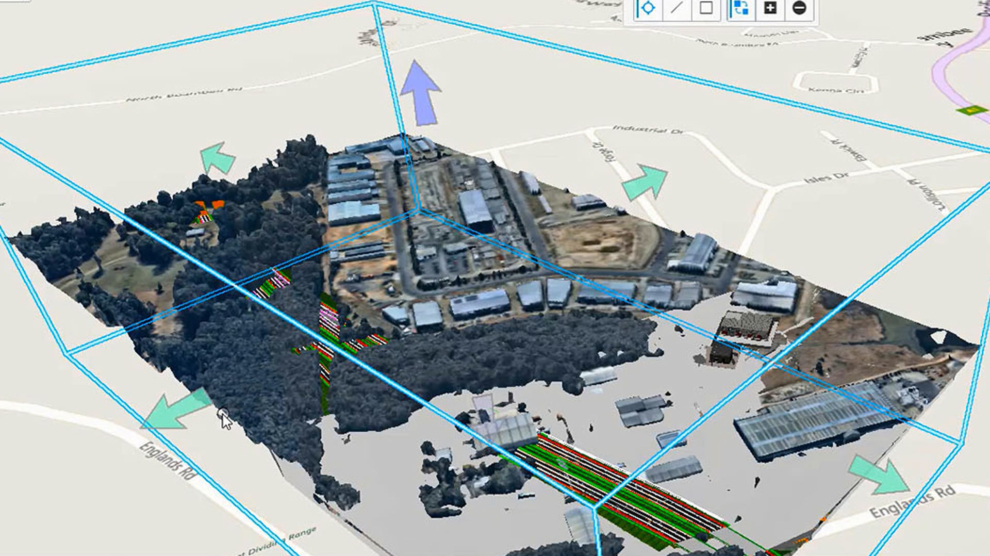
Task: Click the upper-left green arrow handle
Action: pos(217,159)
